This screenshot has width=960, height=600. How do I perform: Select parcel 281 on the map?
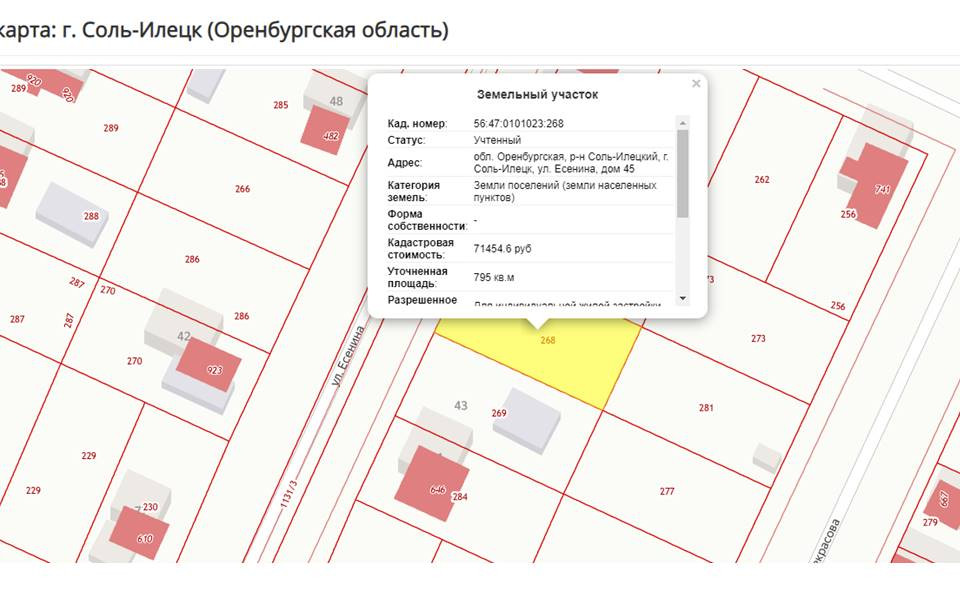pos(706,407)
